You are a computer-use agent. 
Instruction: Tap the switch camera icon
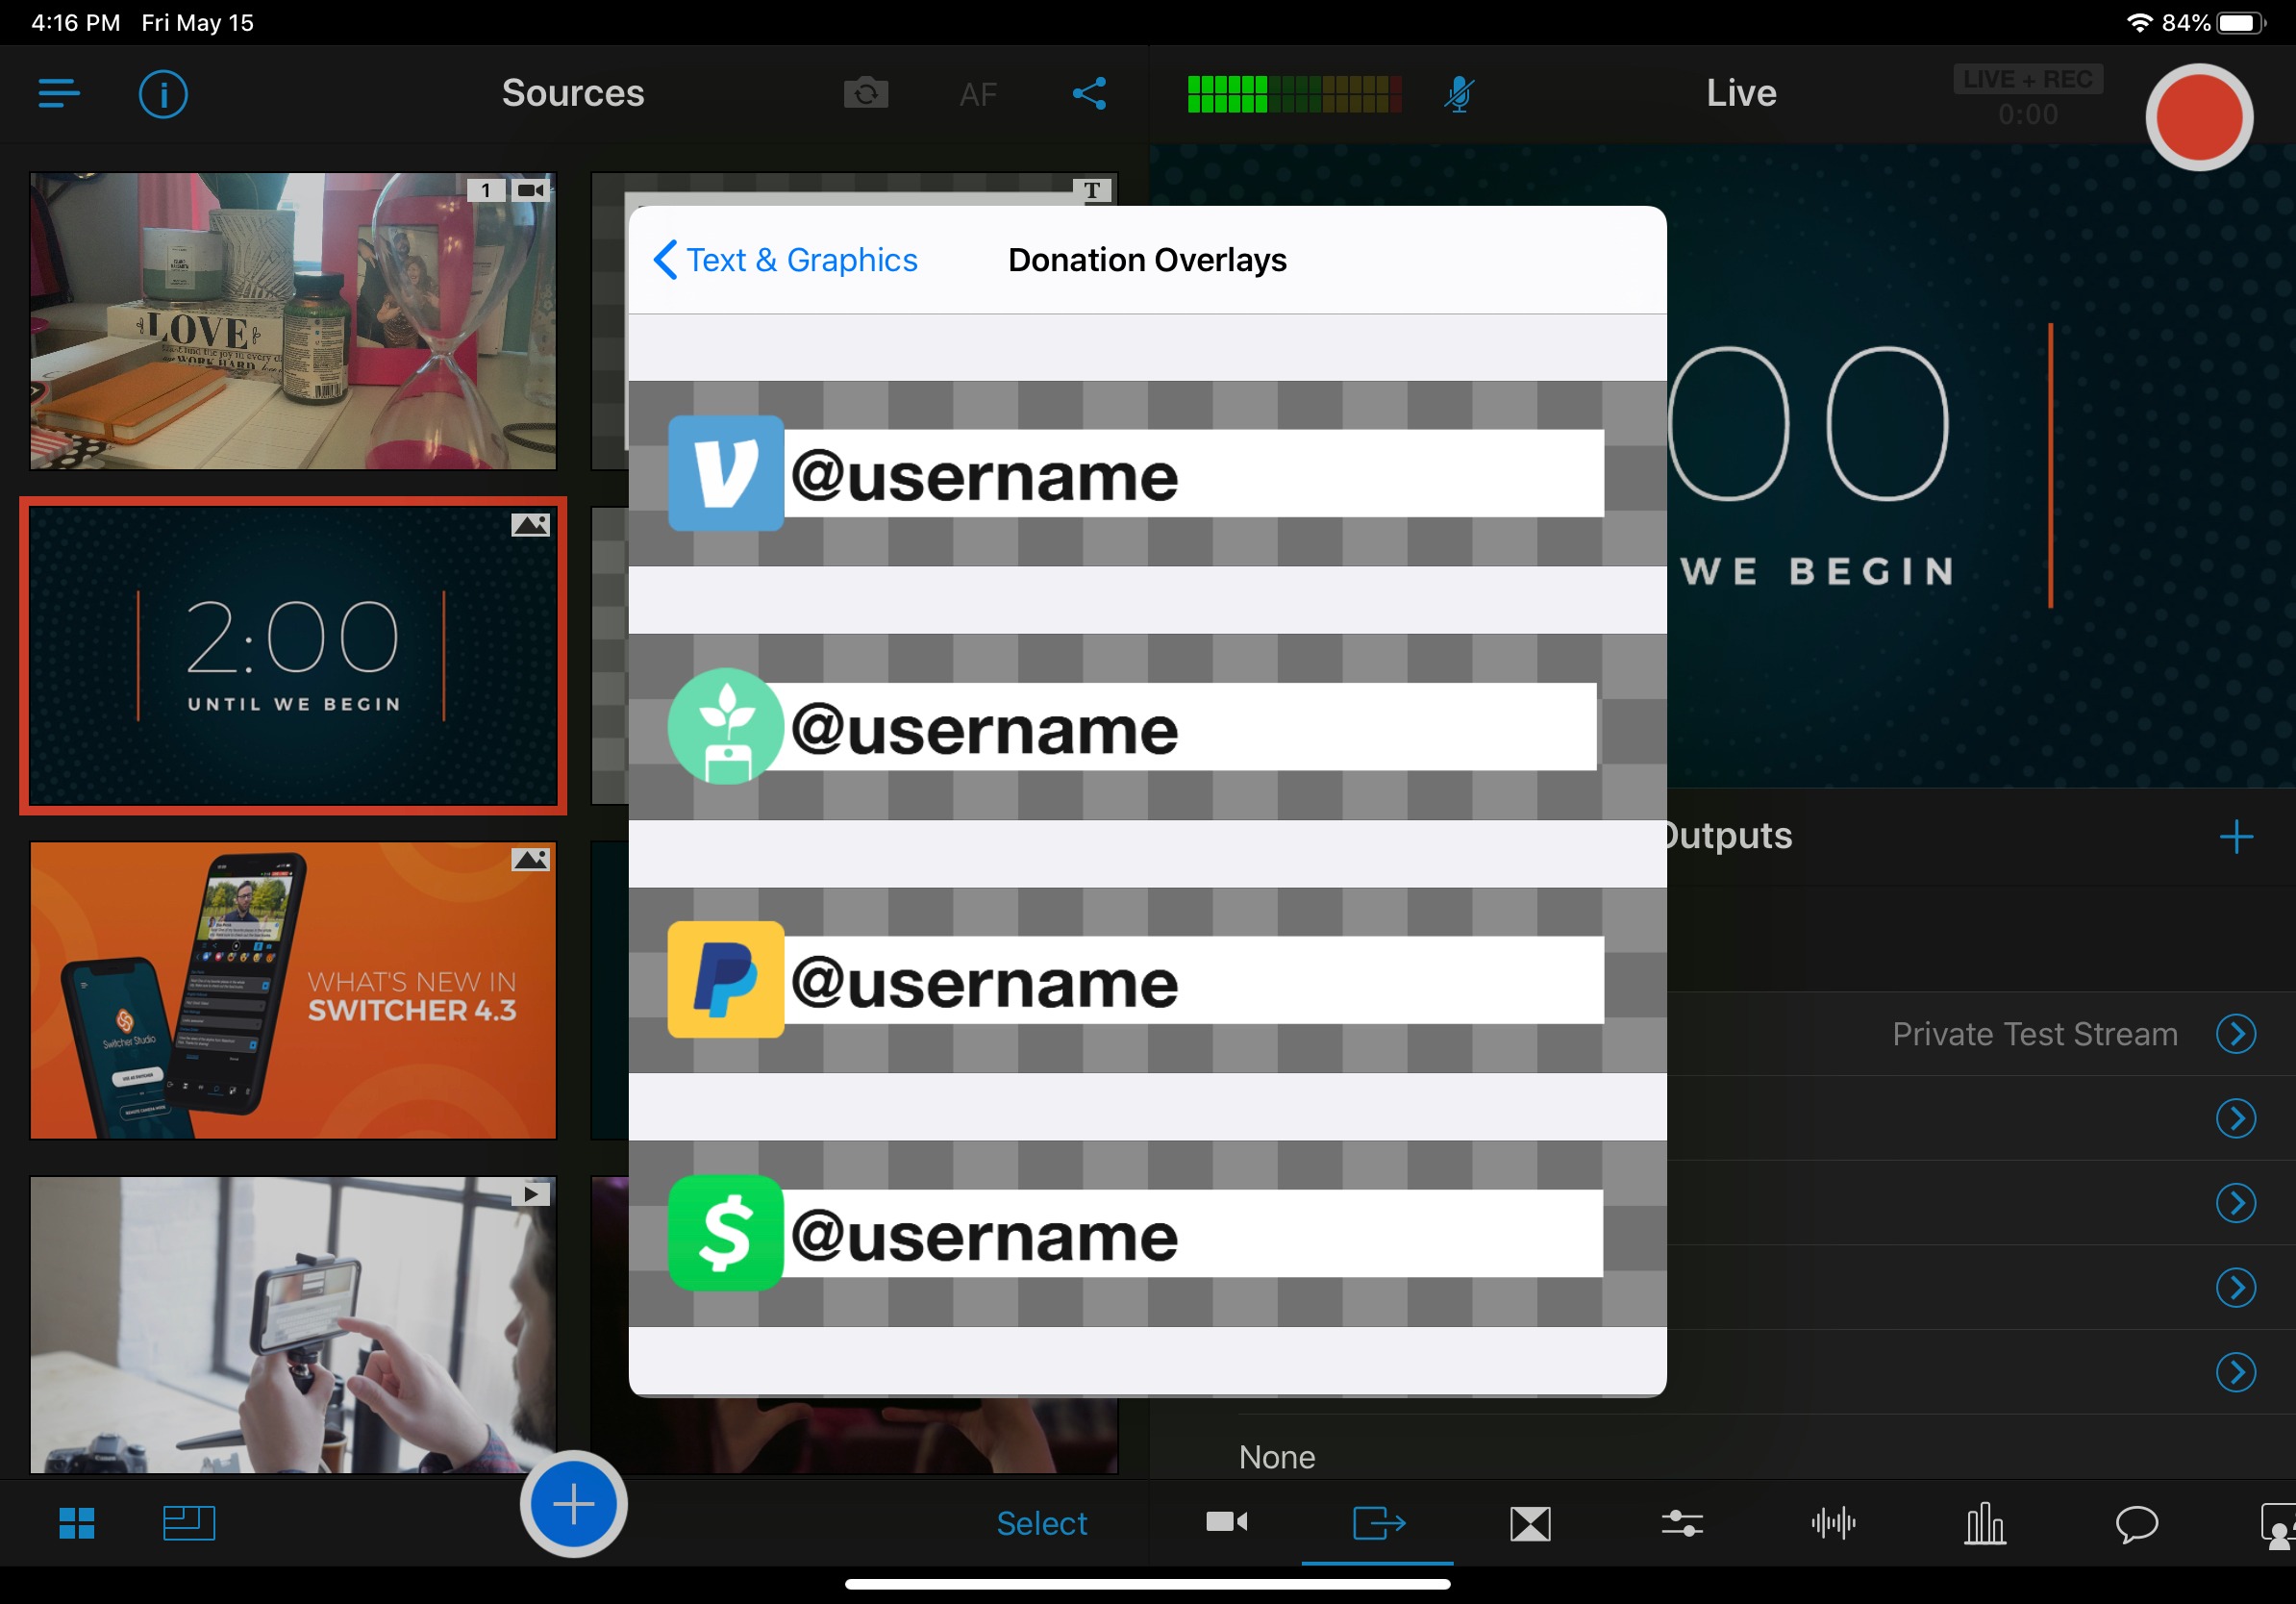pos(866,94)
